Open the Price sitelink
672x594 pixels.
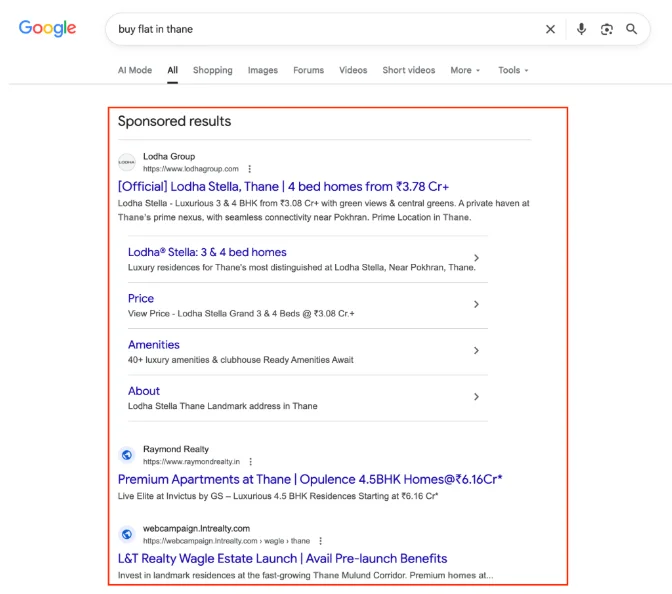(x=141, y=298)
